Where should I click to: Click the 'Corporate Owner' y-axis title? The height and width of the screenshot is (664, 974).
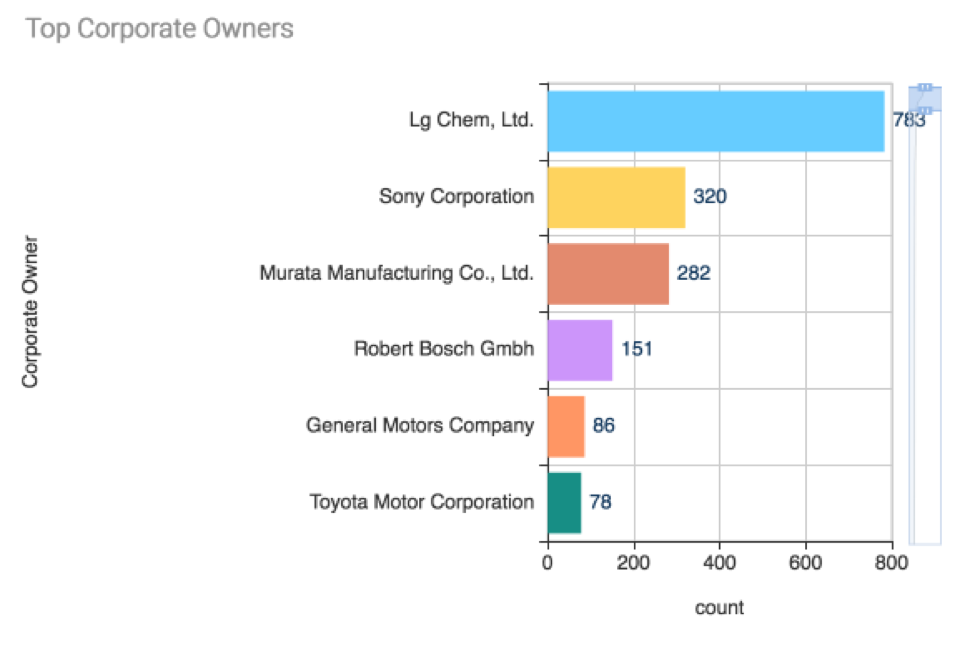click(x=30, y=312)
